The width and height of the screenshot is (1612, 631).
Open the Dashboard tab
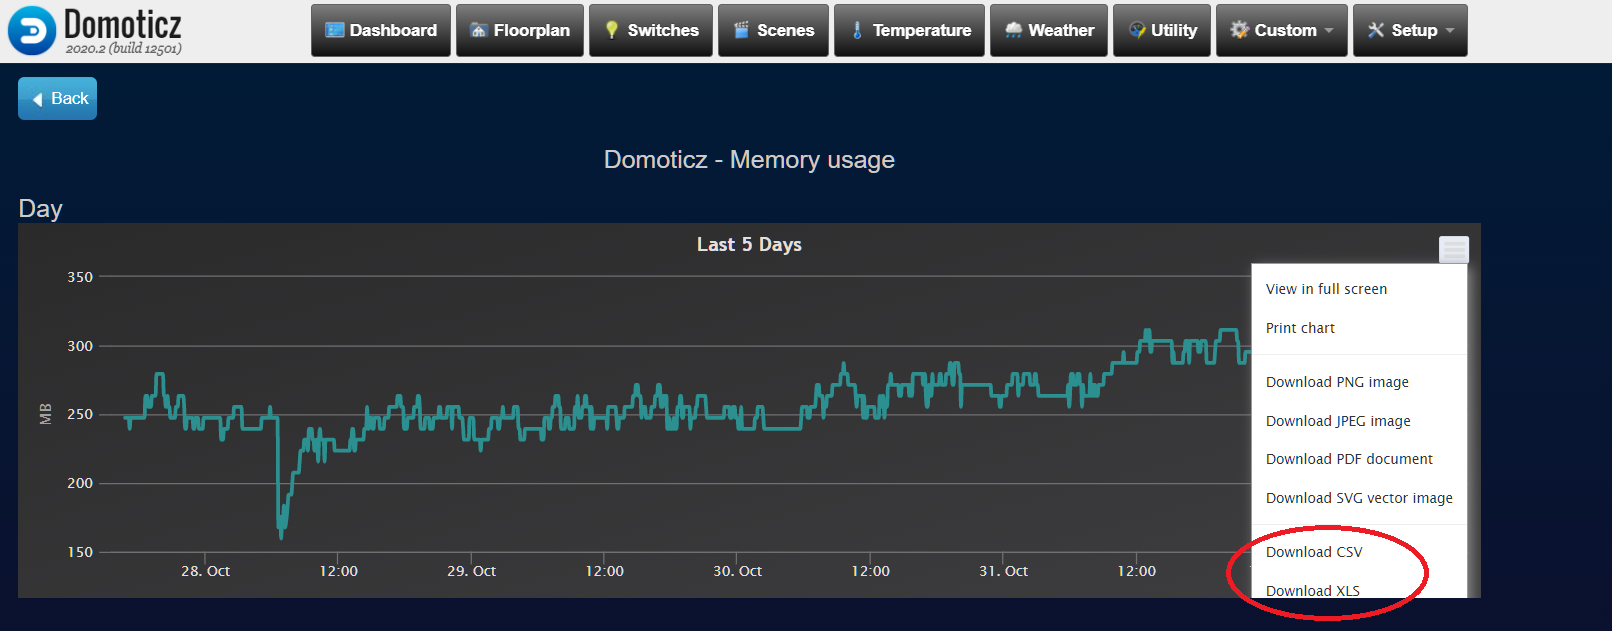point(381,30)
